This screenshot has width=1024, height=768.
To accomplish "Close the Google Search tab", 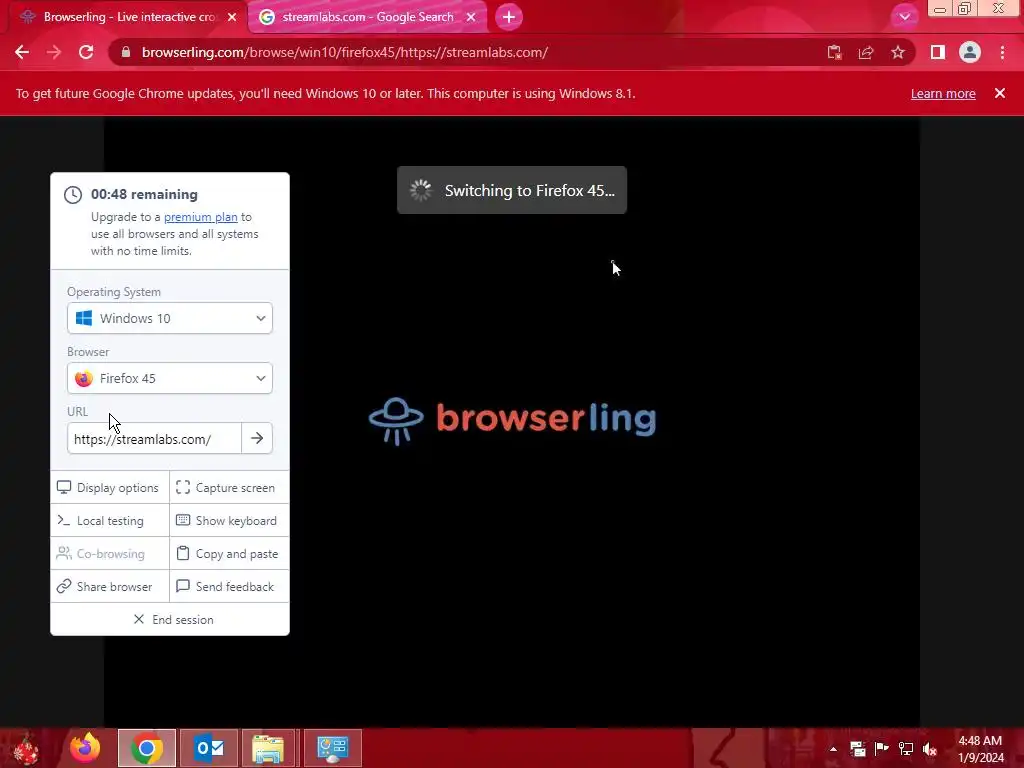I will [471, 17].
